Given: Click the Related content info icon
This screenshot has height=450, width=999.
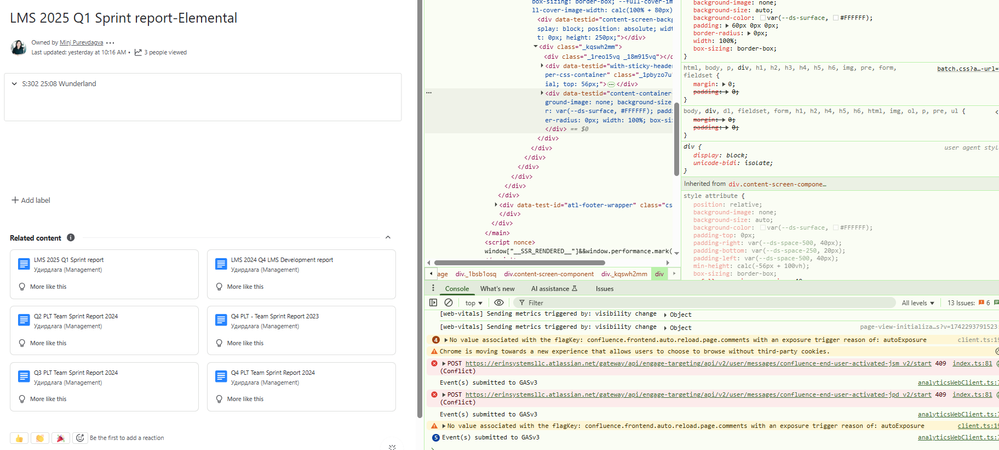Looking at the screenshot, I should [70, 238].
